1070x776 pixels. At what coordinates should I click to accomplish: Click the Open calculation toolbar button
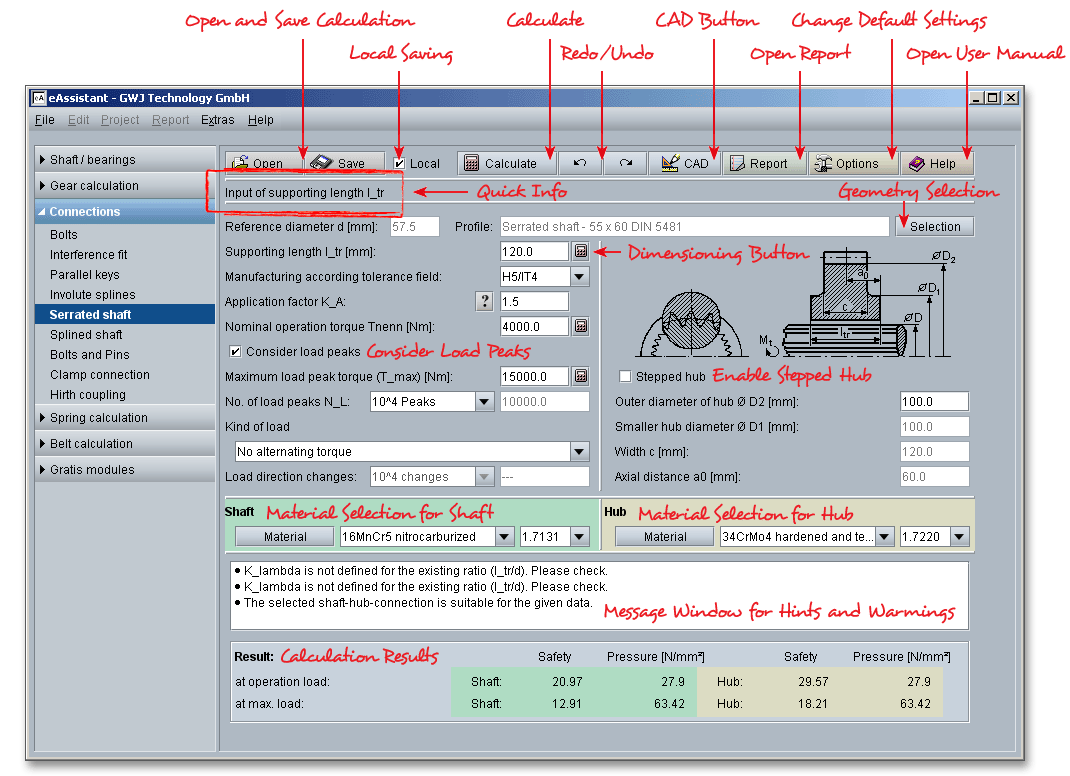[x=264, y=163]
